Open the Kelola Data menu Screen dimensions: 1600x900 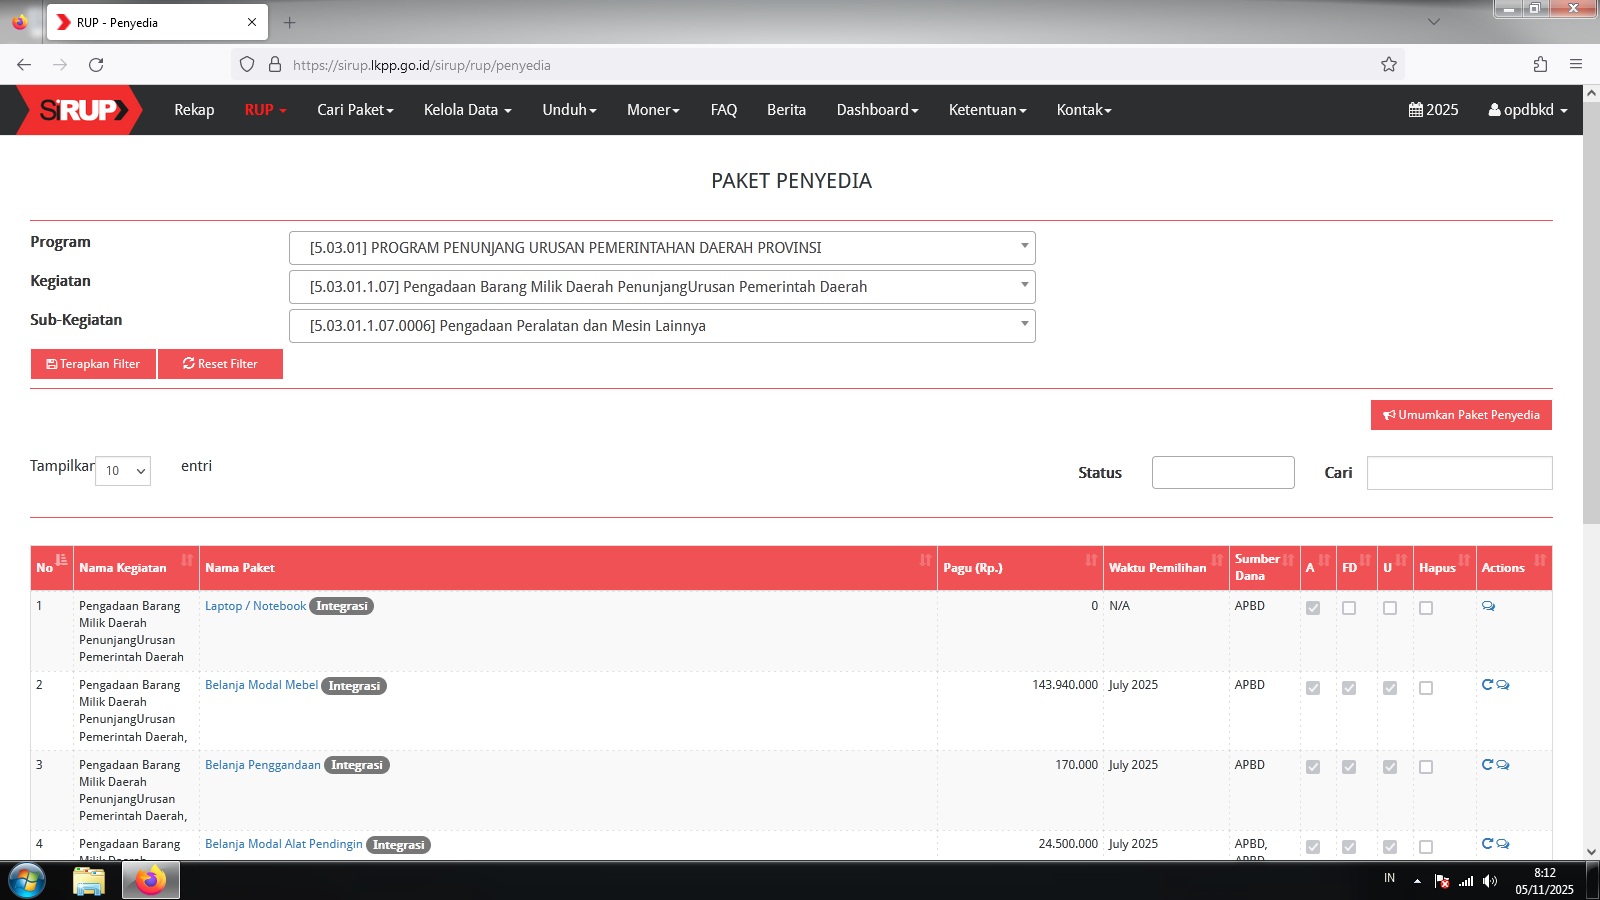(x=467, y=110)
